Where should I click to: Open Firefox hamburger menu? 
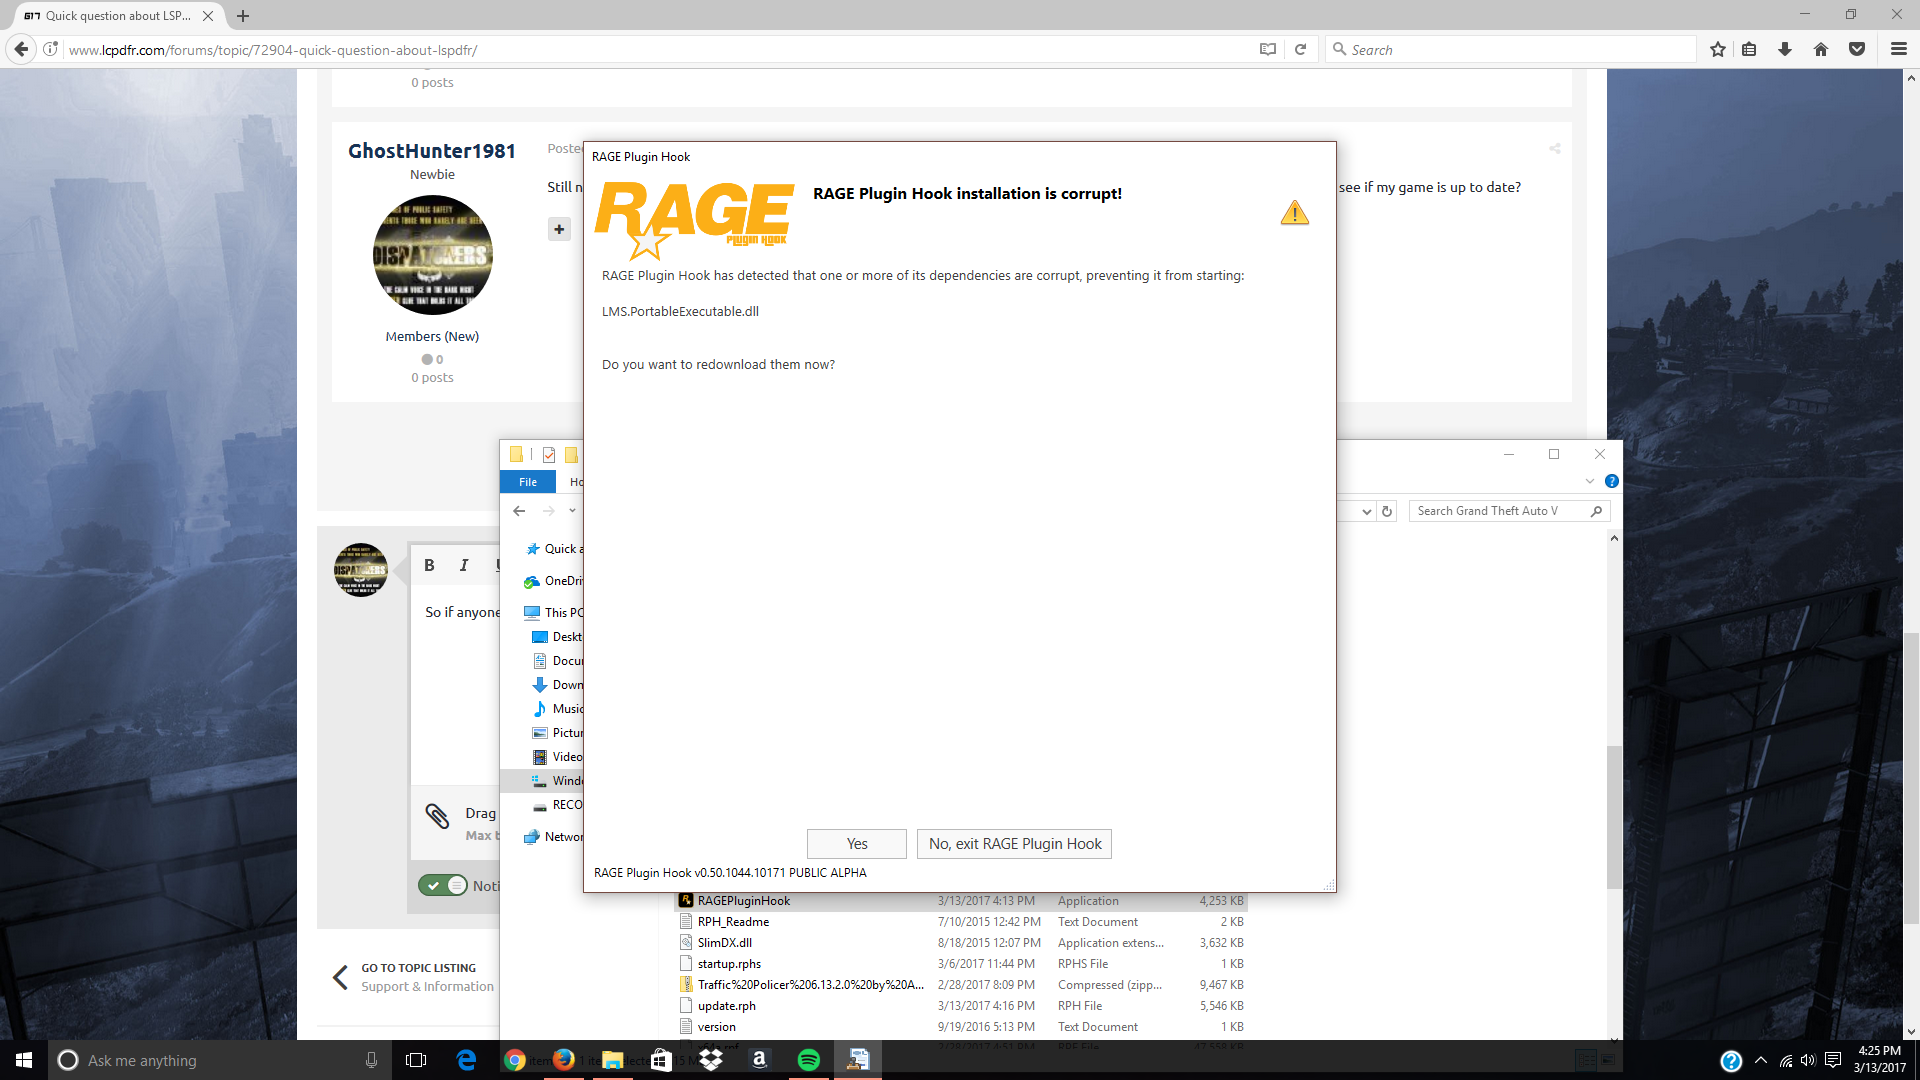1898,50
